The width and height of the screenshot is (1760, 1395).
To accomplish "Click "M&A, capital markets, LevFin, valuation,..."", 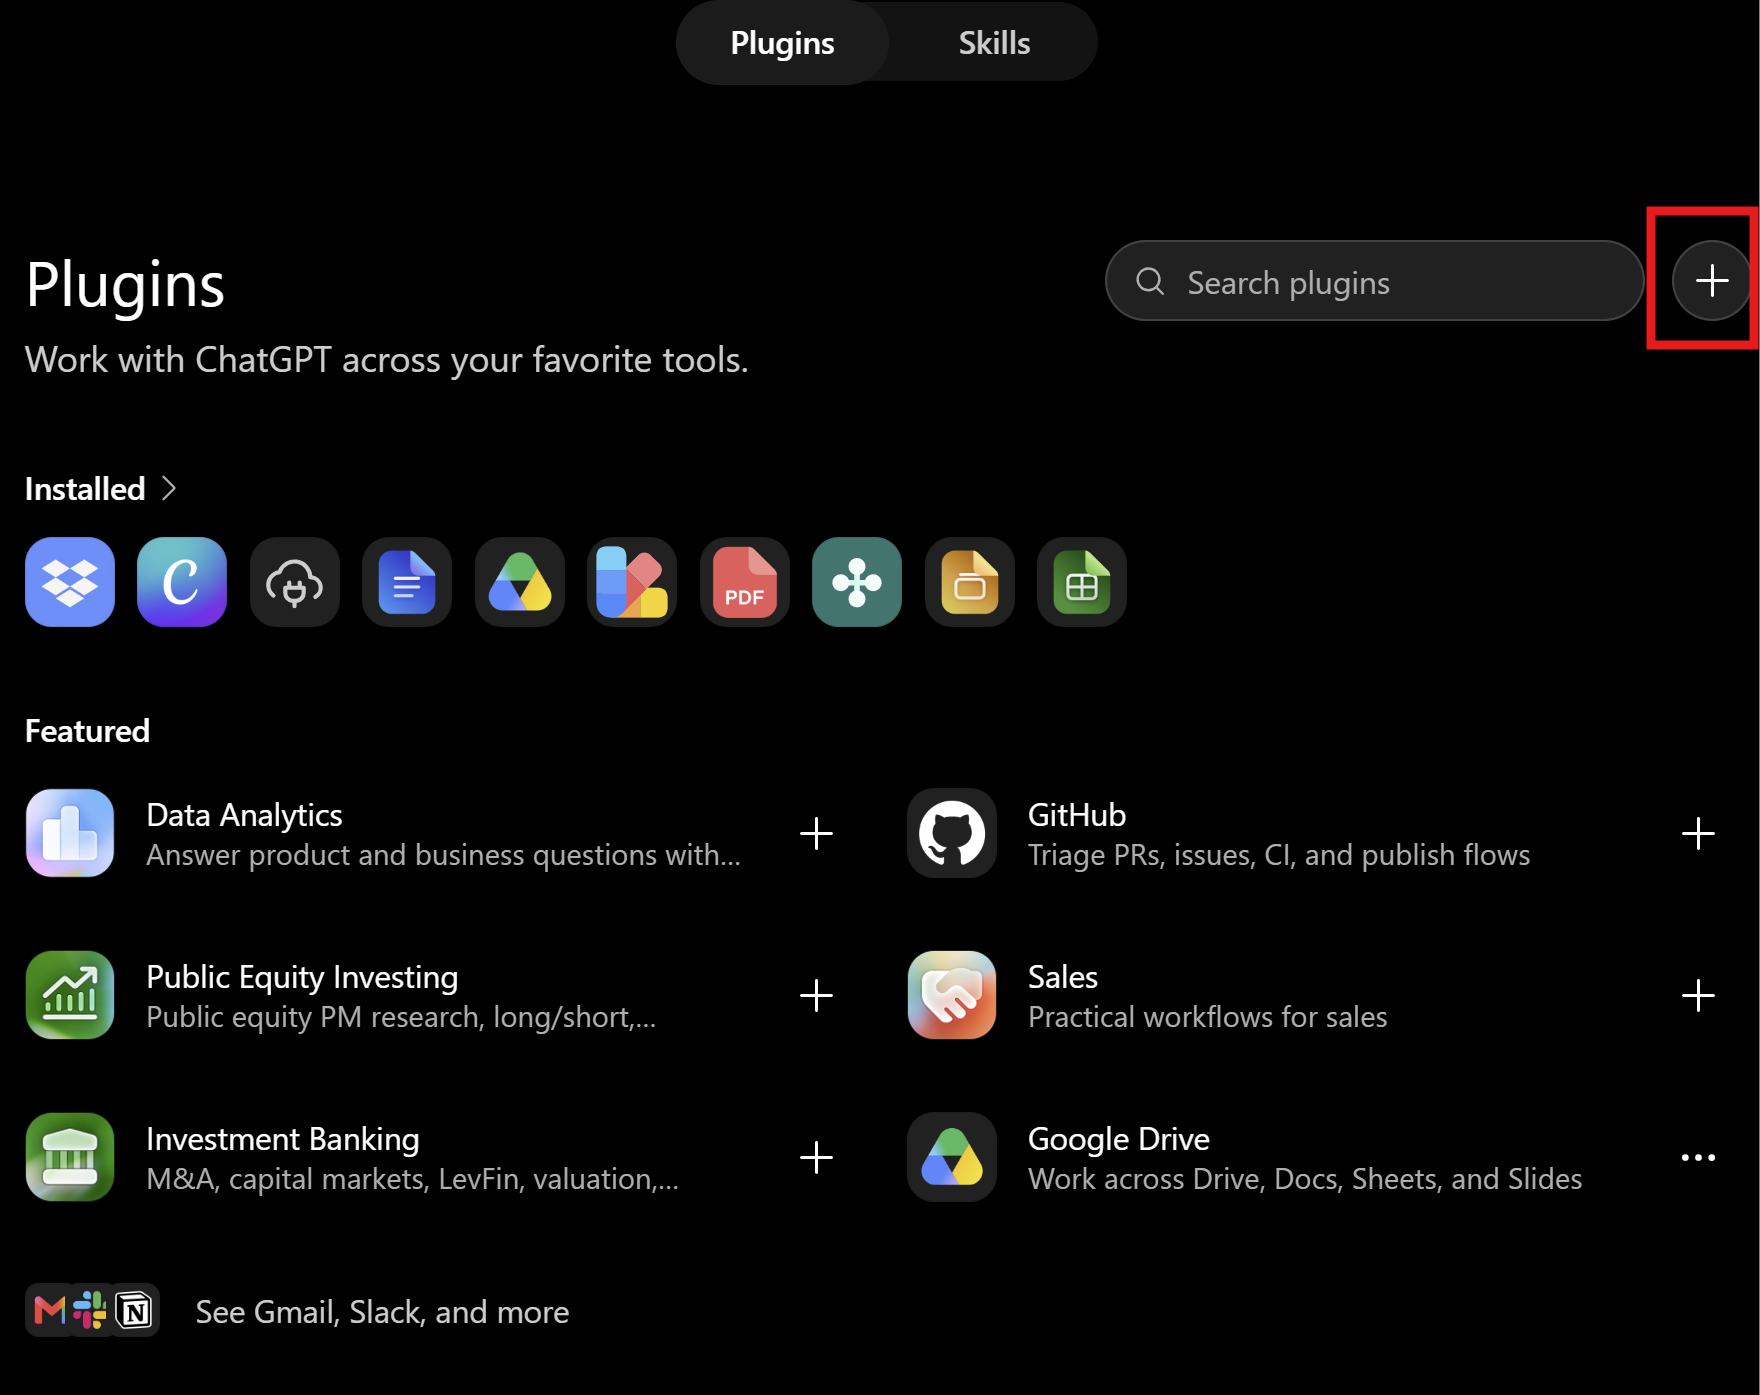I will [x=413, y=1179].
